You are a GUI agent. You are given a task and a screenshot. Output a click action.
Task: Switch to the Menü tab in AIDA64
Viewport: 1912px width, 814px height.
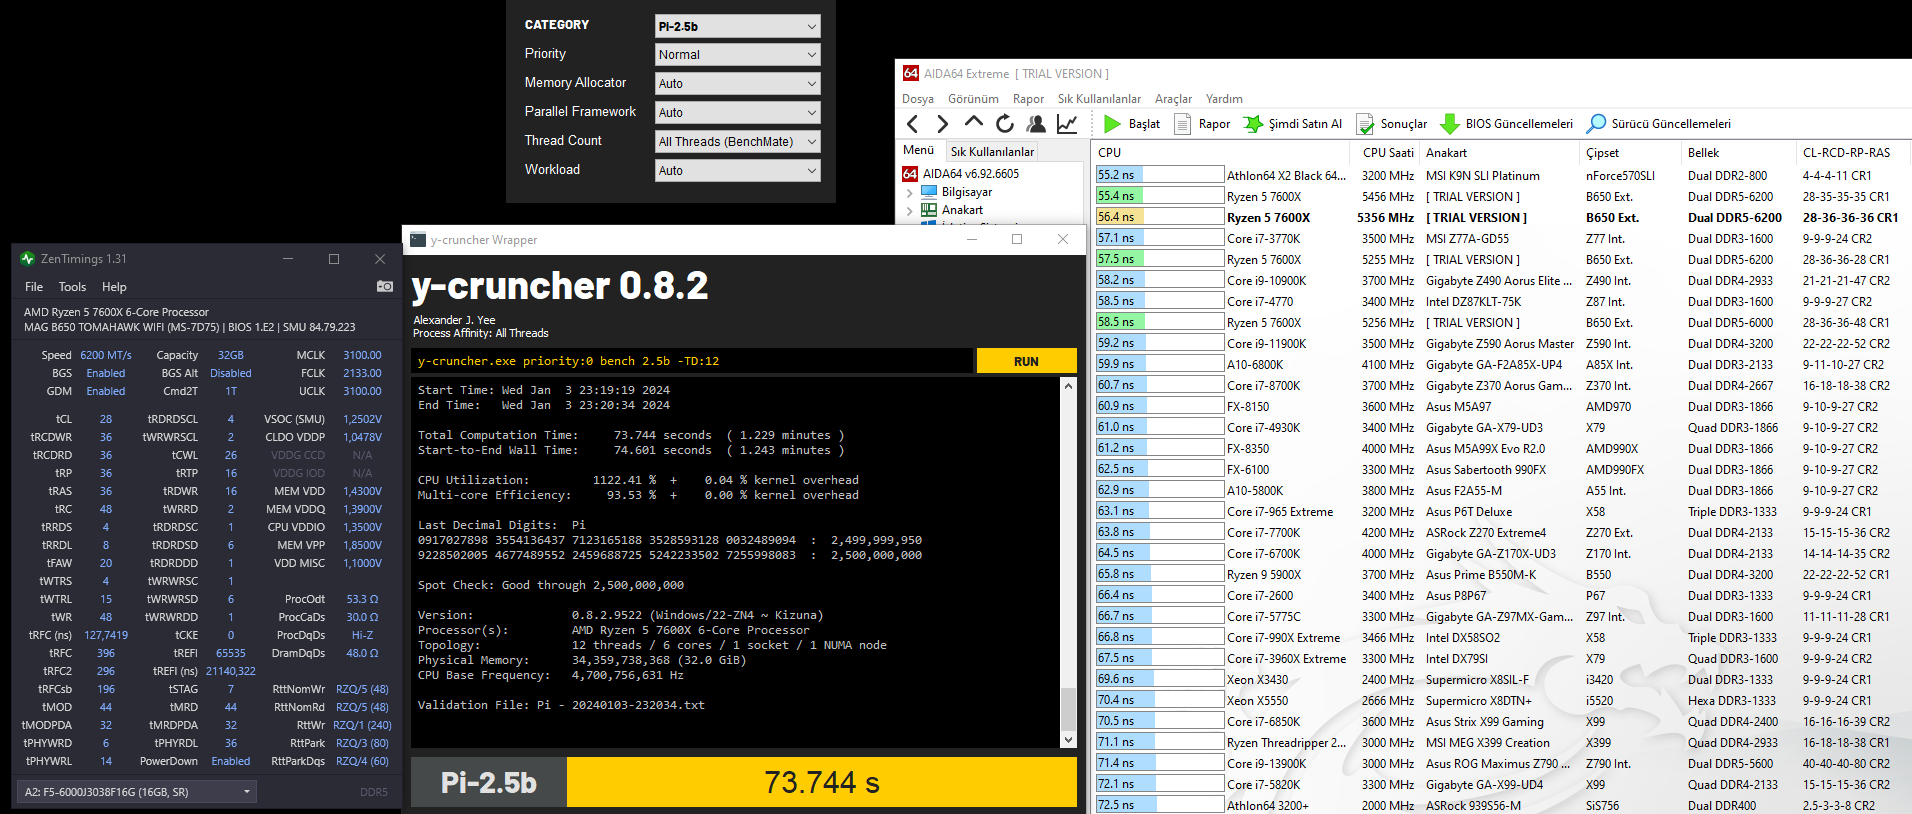918,150
